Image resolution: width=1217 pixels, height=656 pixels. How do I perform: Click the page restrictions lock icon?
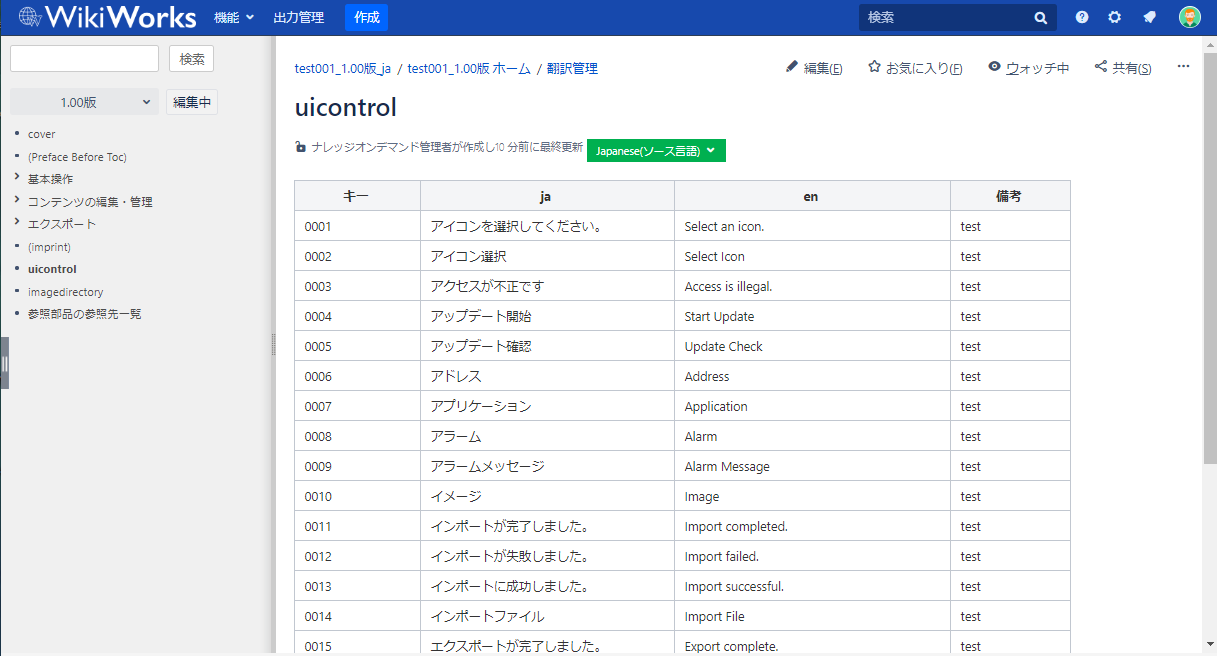click(x=300, y=148)
